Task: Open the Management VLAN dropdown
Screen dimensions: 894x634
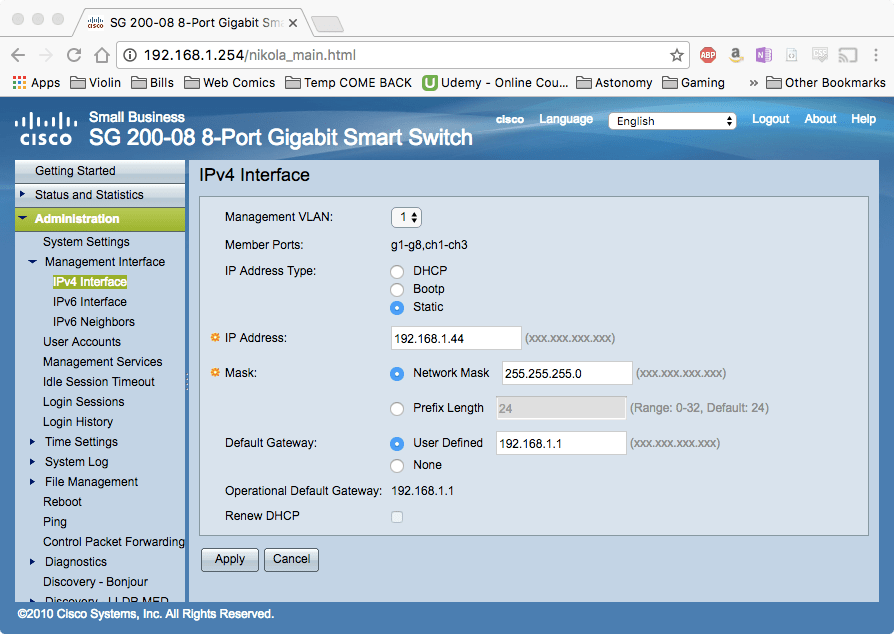Action: pos(406,217)
